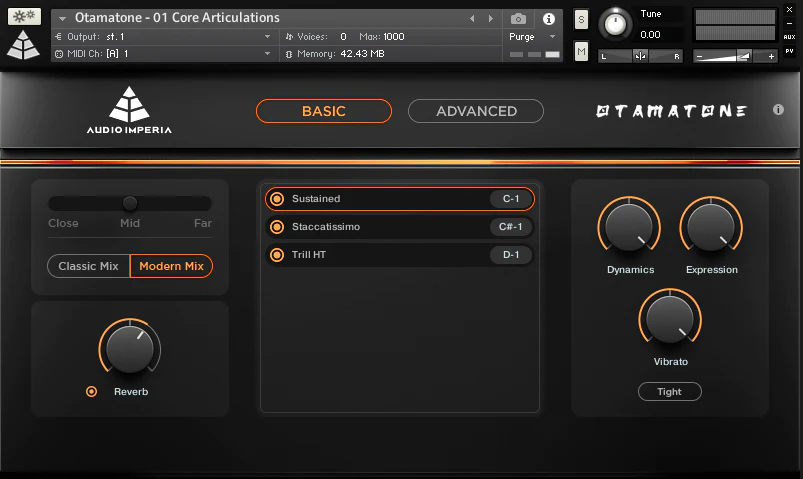Click the Tight button

pyautogui.click(x=669, y=392)
